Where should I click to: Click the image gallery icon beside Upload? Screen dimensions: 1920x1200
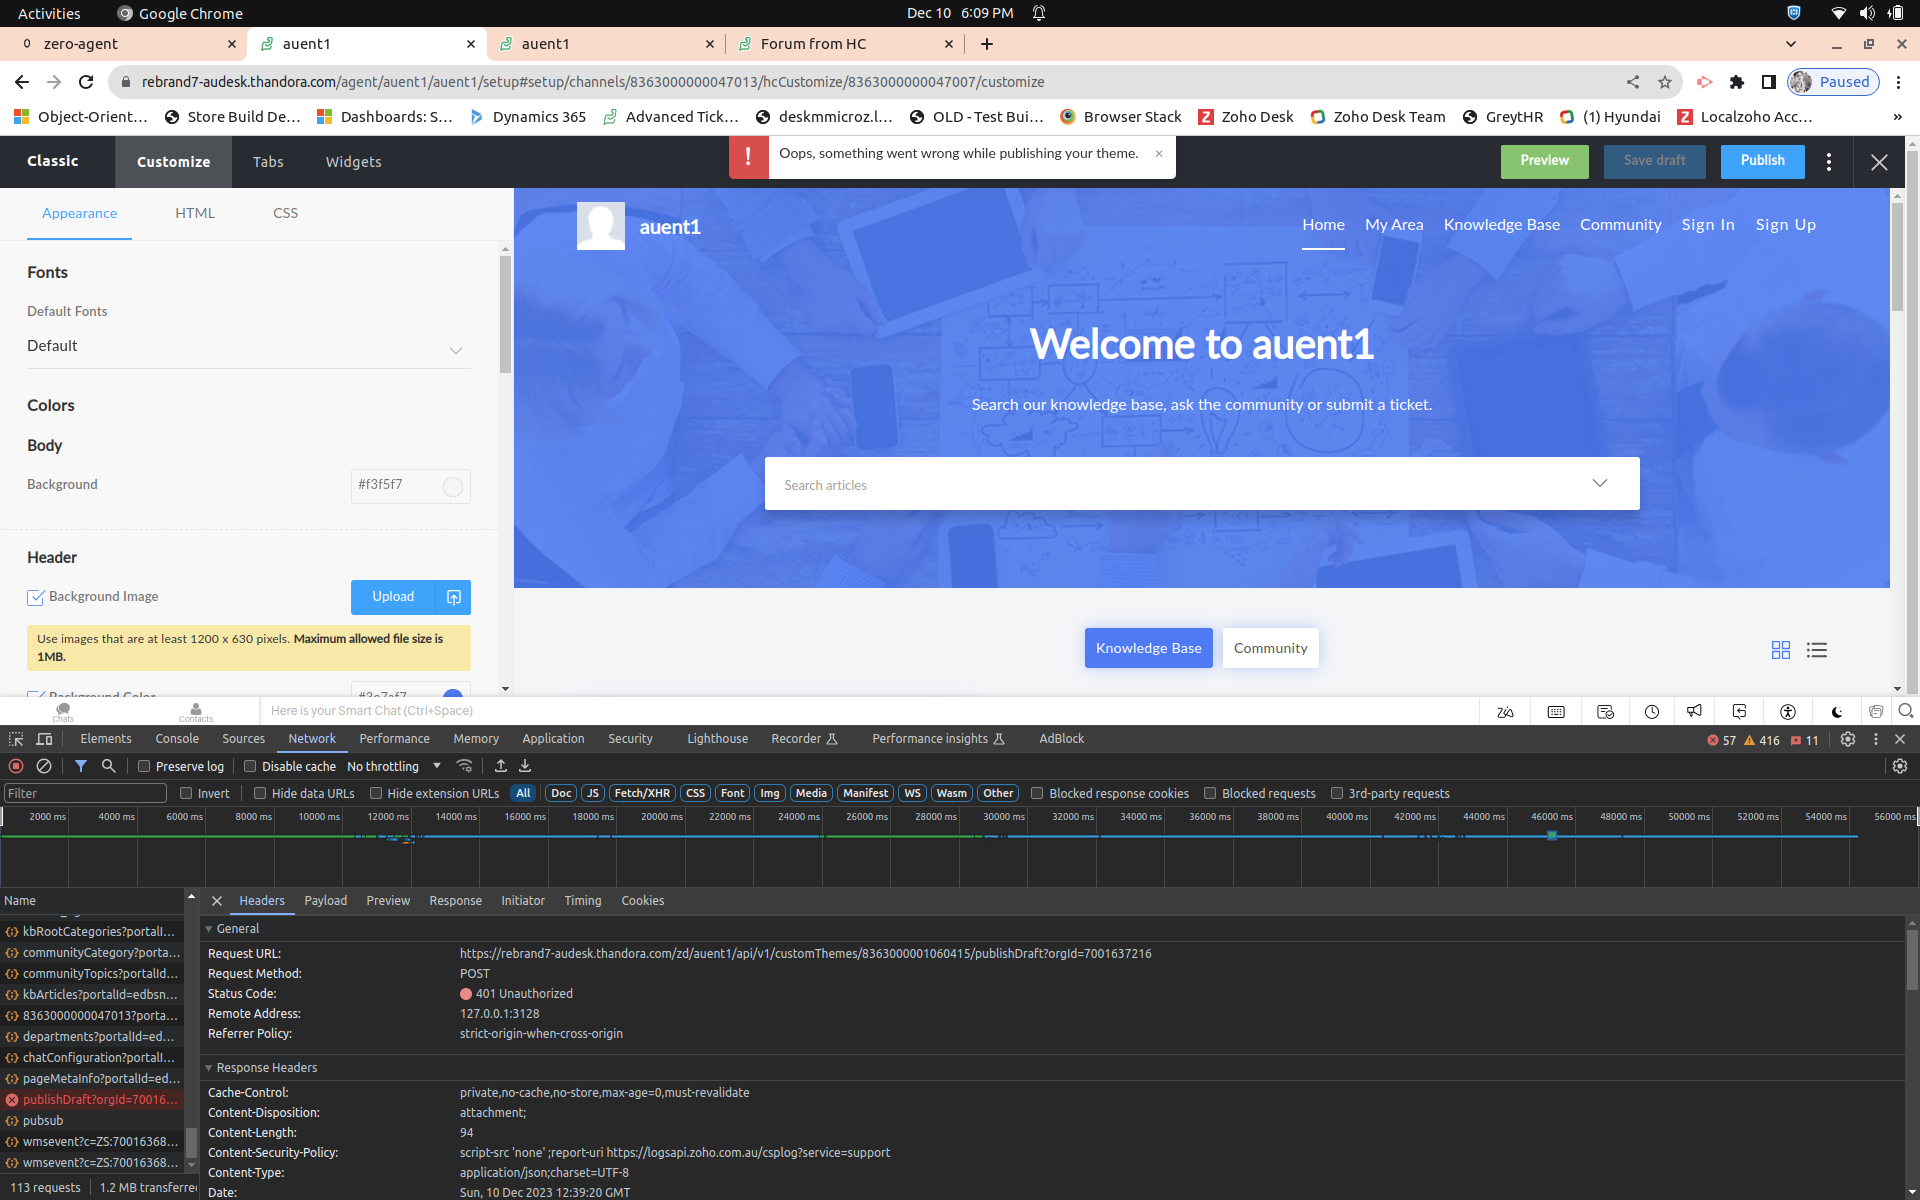(x=453, y=597)
